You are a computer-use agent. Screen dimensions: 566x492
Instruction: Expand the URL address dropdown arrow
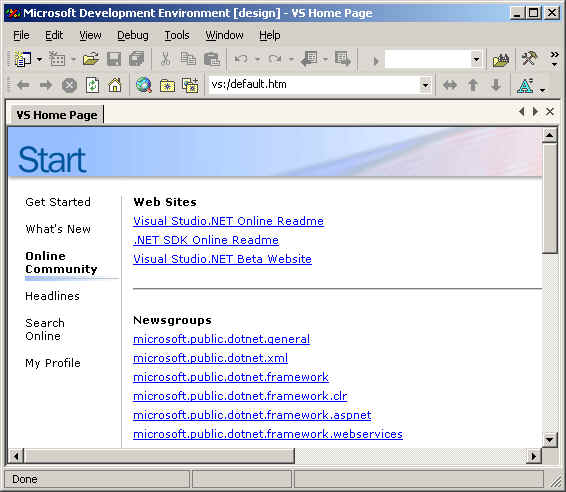coord(426,85)
